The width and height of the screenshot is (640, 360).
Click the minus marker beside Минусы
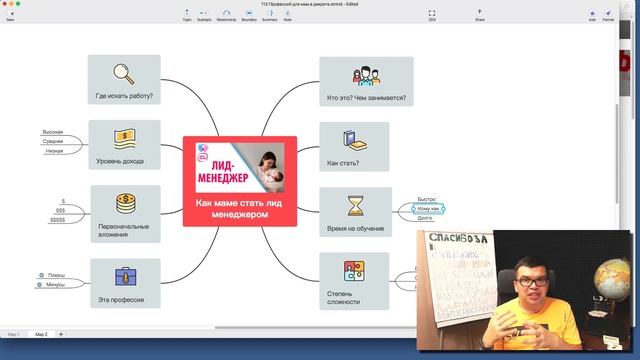(39, 284)
